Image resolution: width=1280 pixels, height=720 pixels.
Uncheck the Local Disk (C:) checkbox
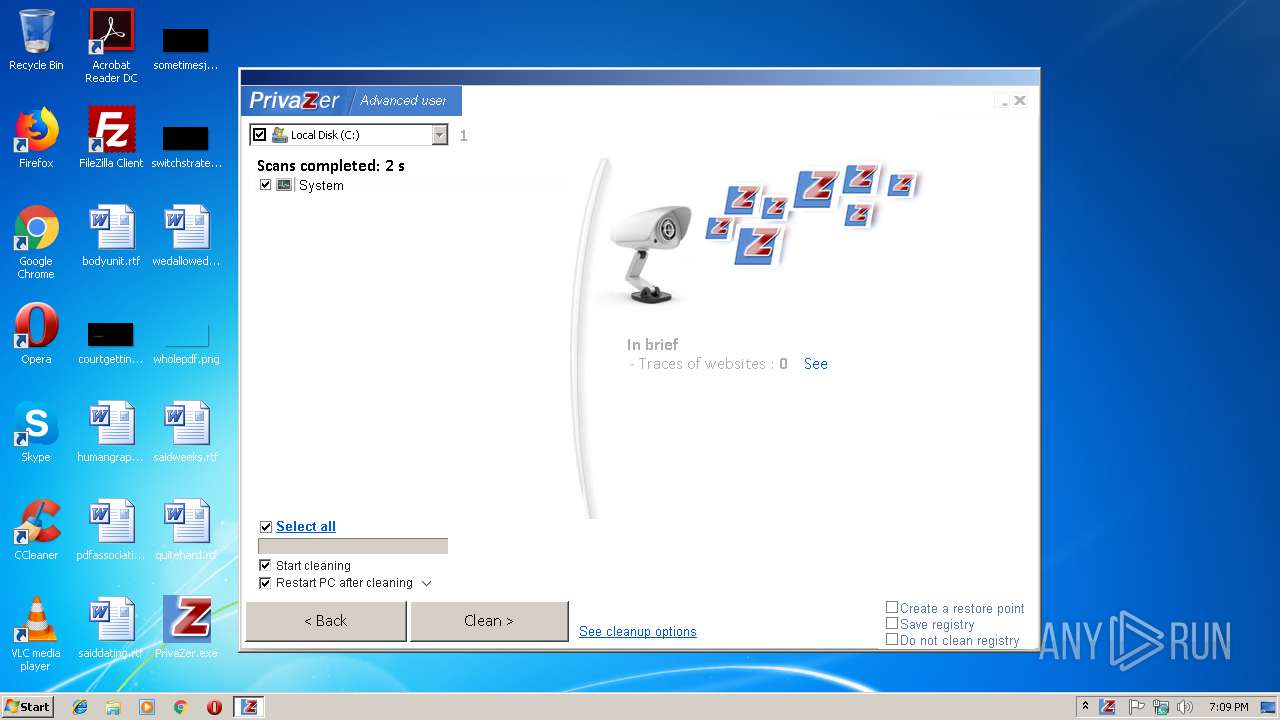[260, 135]
